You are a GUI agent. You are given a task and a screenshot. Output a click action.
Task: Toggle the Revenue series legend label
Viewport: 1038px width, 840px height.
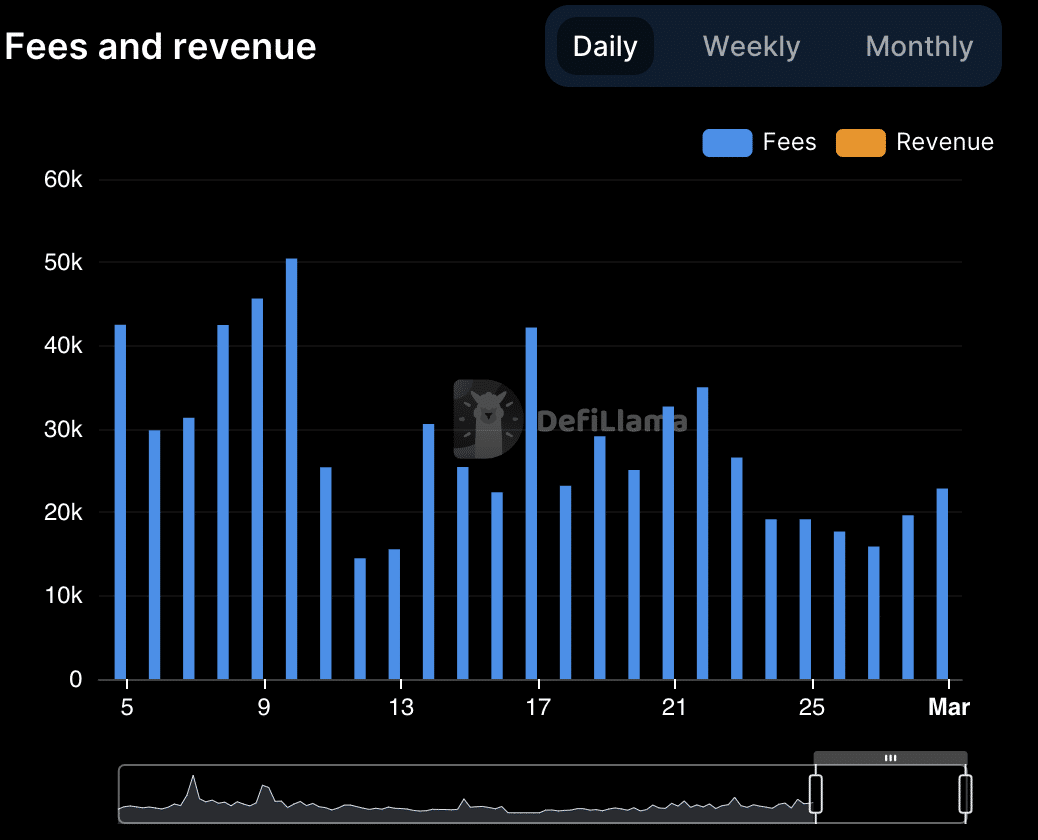point(944,142)
